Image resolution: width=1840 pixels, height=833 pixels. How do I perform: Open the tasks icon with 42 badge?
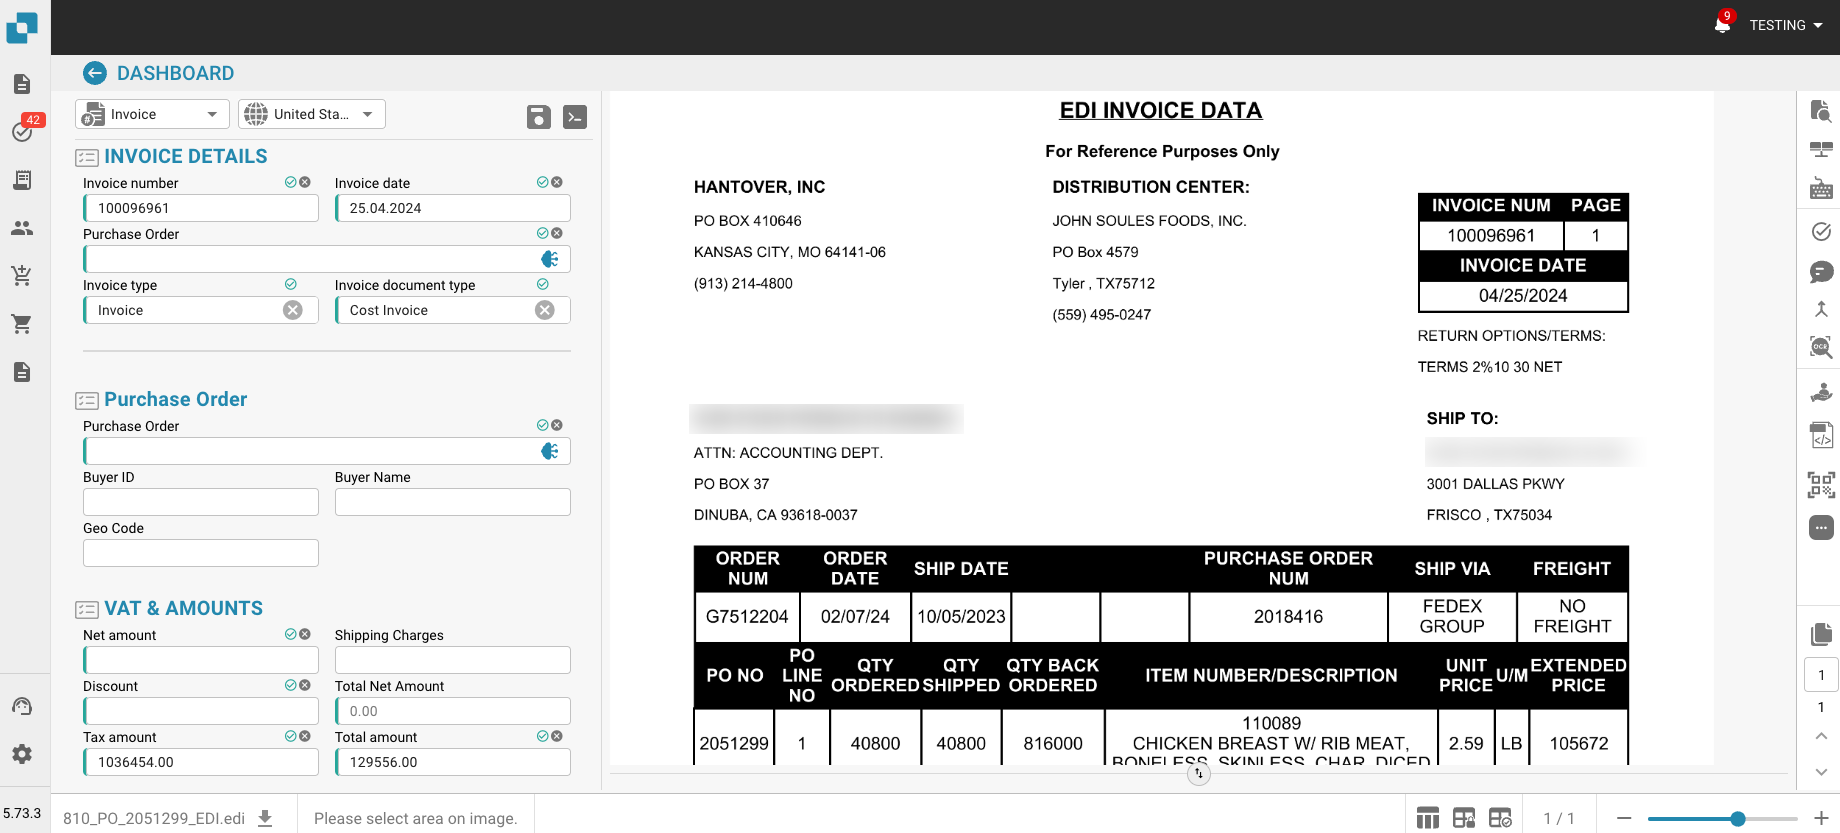coord(22,131)
